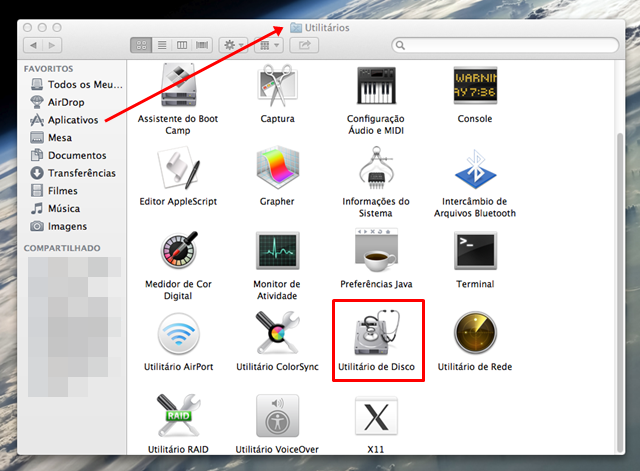Click into the Finder search field
Viewport: 640px width, 471px height.
505,45
